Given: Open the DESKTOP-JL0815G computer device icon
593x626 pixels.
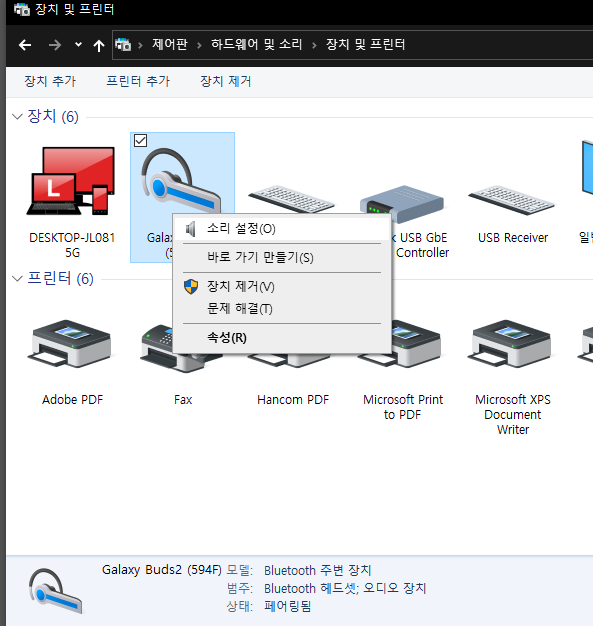Looking at the screenshot, I should [x=71, y=181].
